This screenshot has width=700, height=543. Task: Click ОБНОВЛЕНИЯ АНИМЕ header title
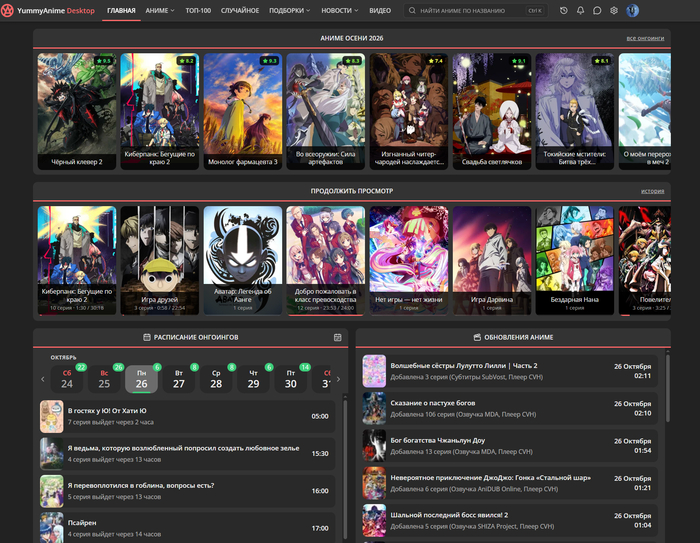519,337
